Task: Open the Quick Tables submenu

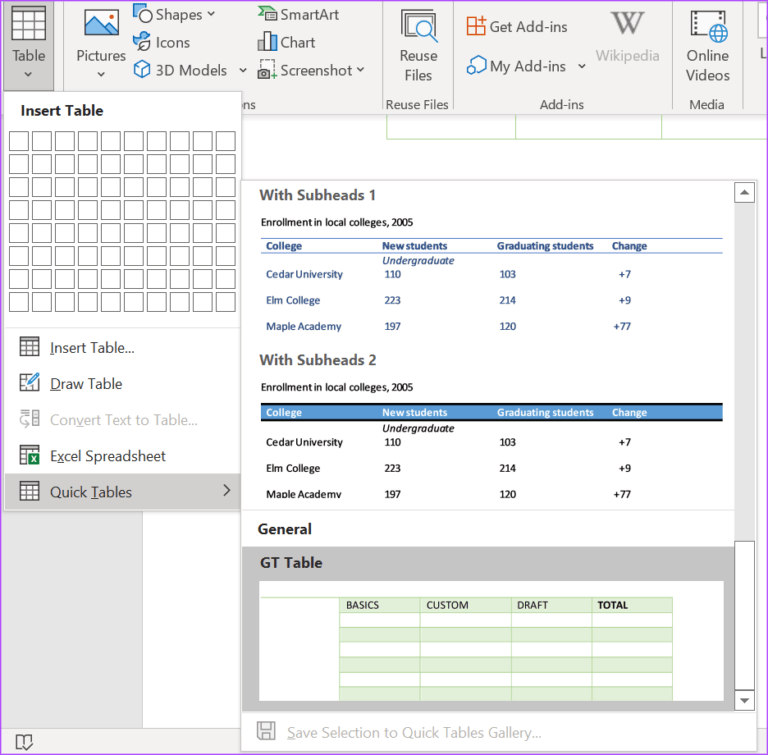Action: [122, 491]
